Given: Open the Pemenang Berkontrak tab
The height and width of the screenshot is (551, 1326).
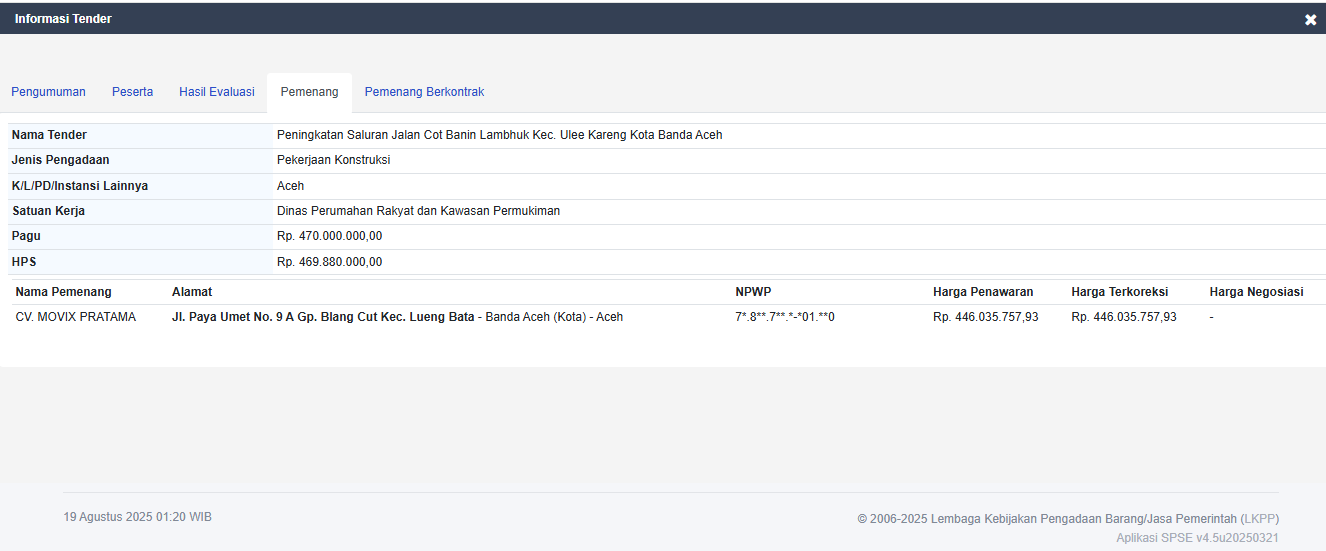Looking at the screenshot, I should coord(424,92).
